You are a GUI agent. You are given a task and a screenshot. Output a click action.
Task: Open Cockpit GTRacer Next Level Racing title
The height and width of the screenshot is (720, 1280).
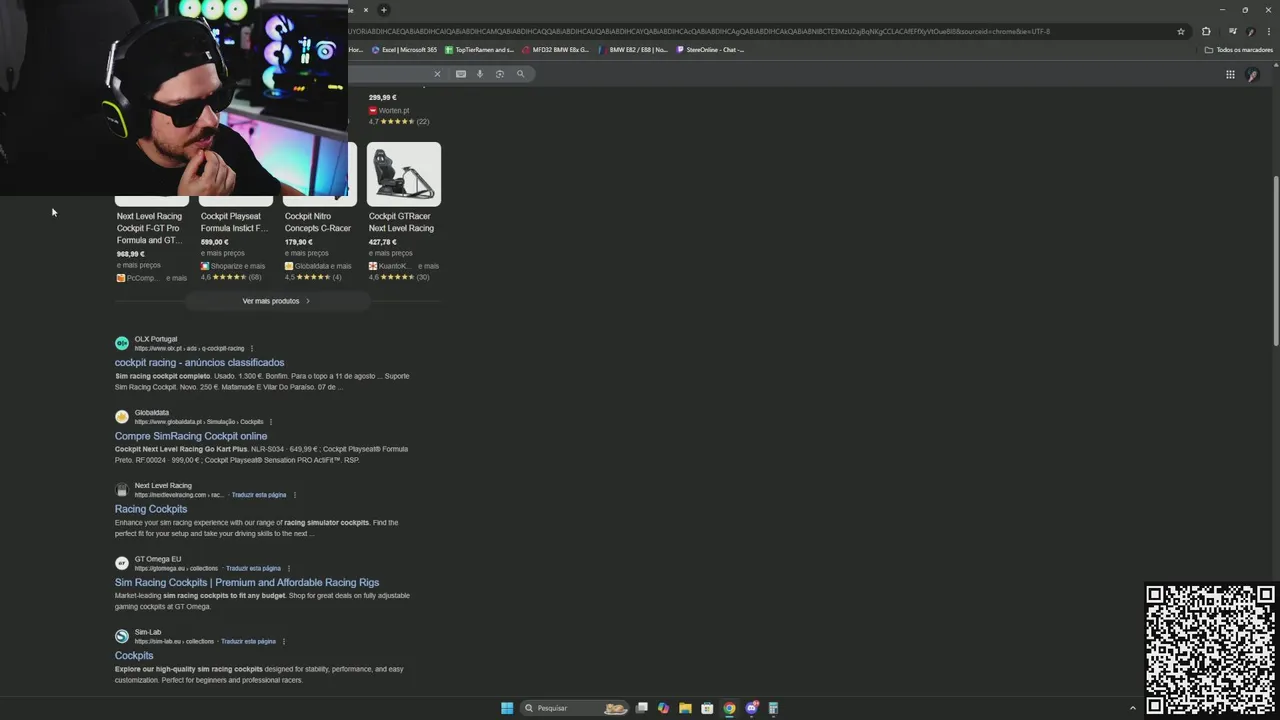point(401,222)
